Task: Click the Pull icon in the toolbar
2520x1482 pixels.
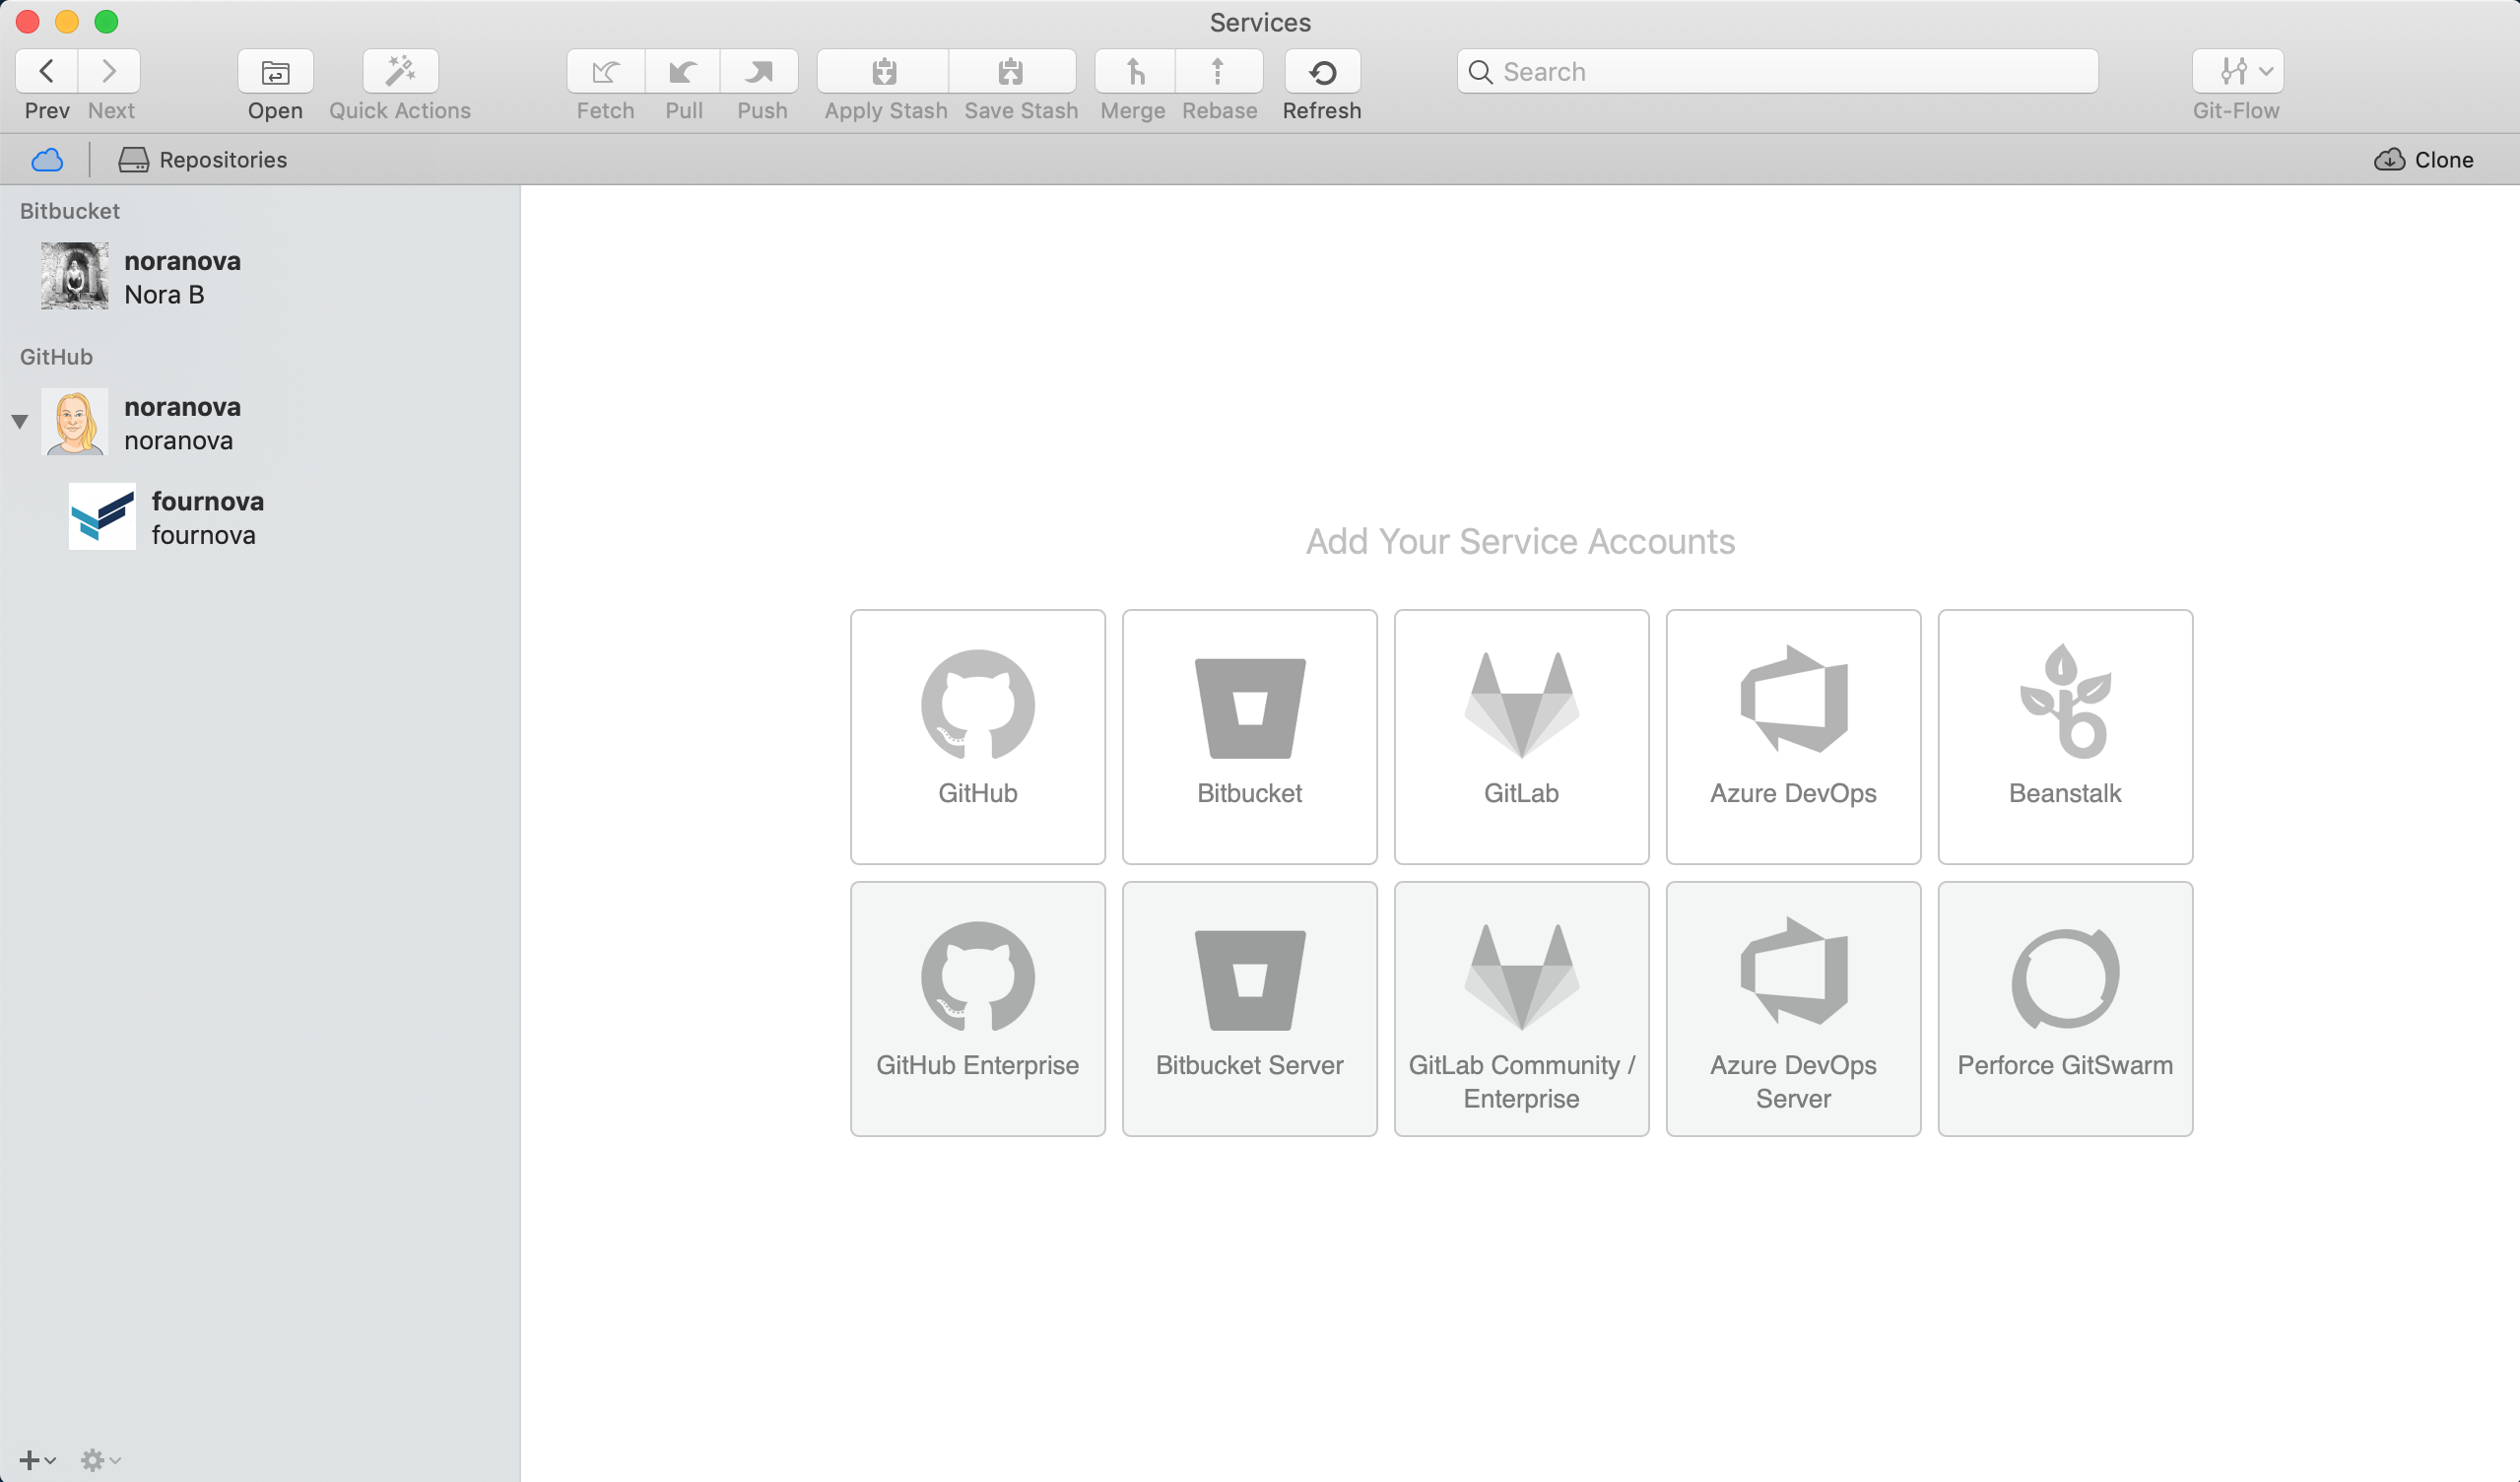Action: pyautogui.click(x=683, y=71)
